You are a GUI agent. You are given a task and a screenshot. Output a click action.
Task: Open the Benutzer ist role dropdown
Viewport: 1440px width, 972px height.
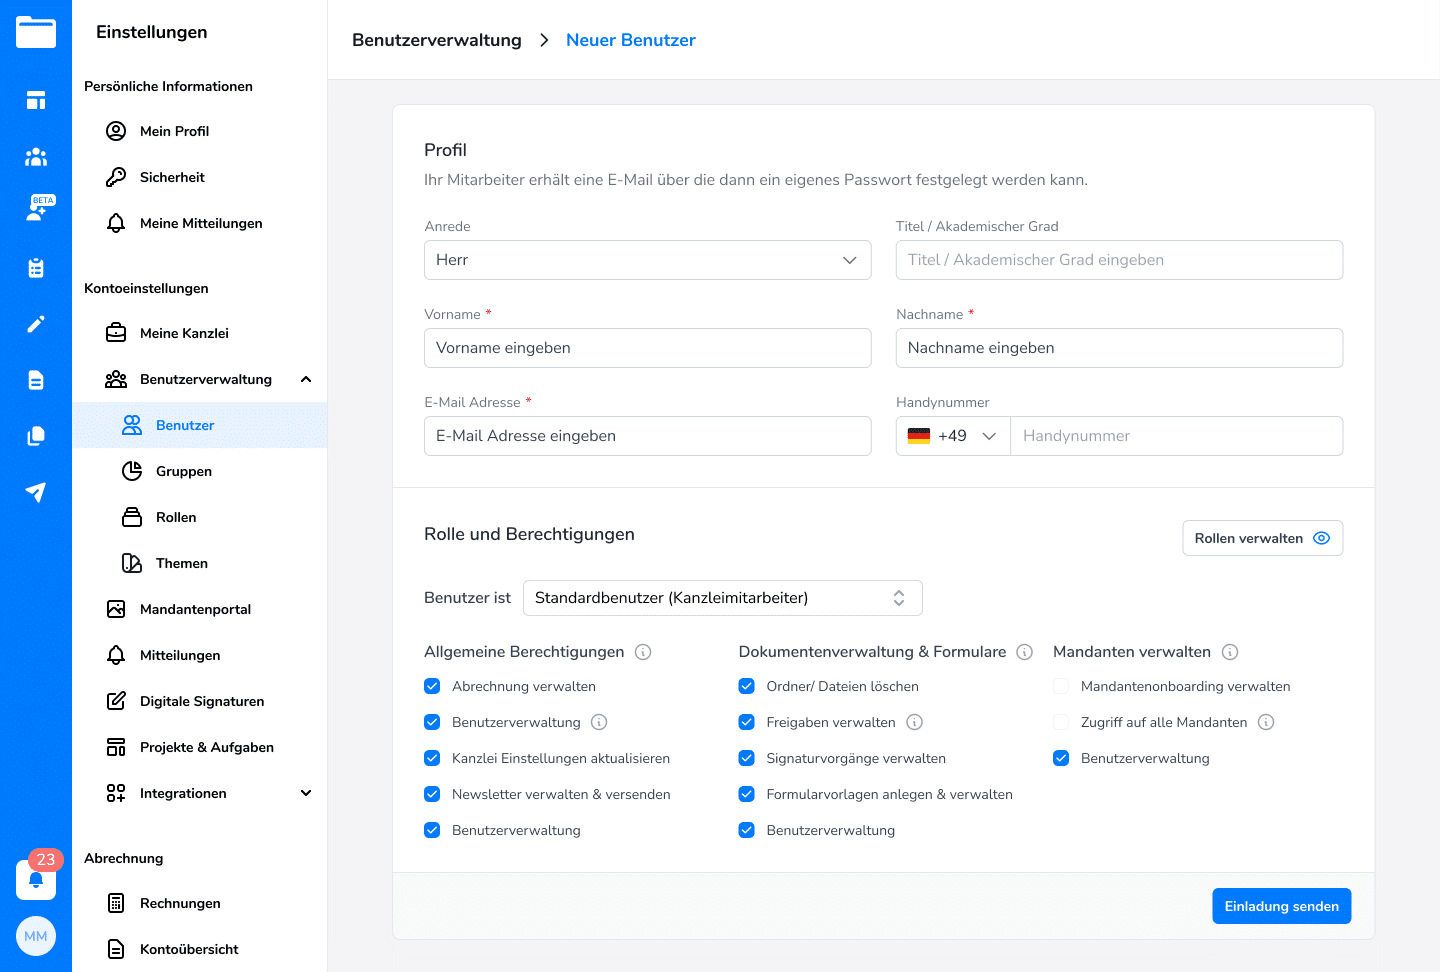722,598
